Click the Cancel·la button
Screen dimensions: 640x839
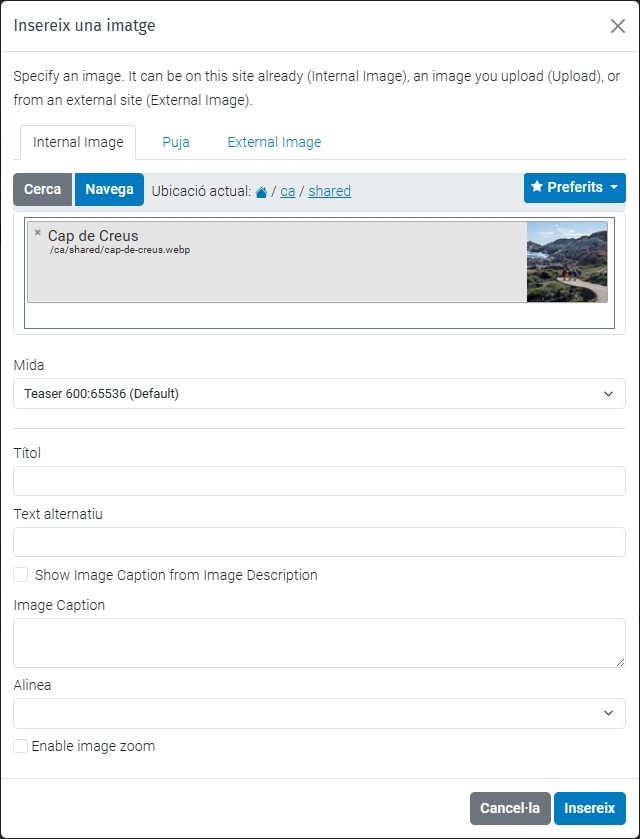pos(510,808)
